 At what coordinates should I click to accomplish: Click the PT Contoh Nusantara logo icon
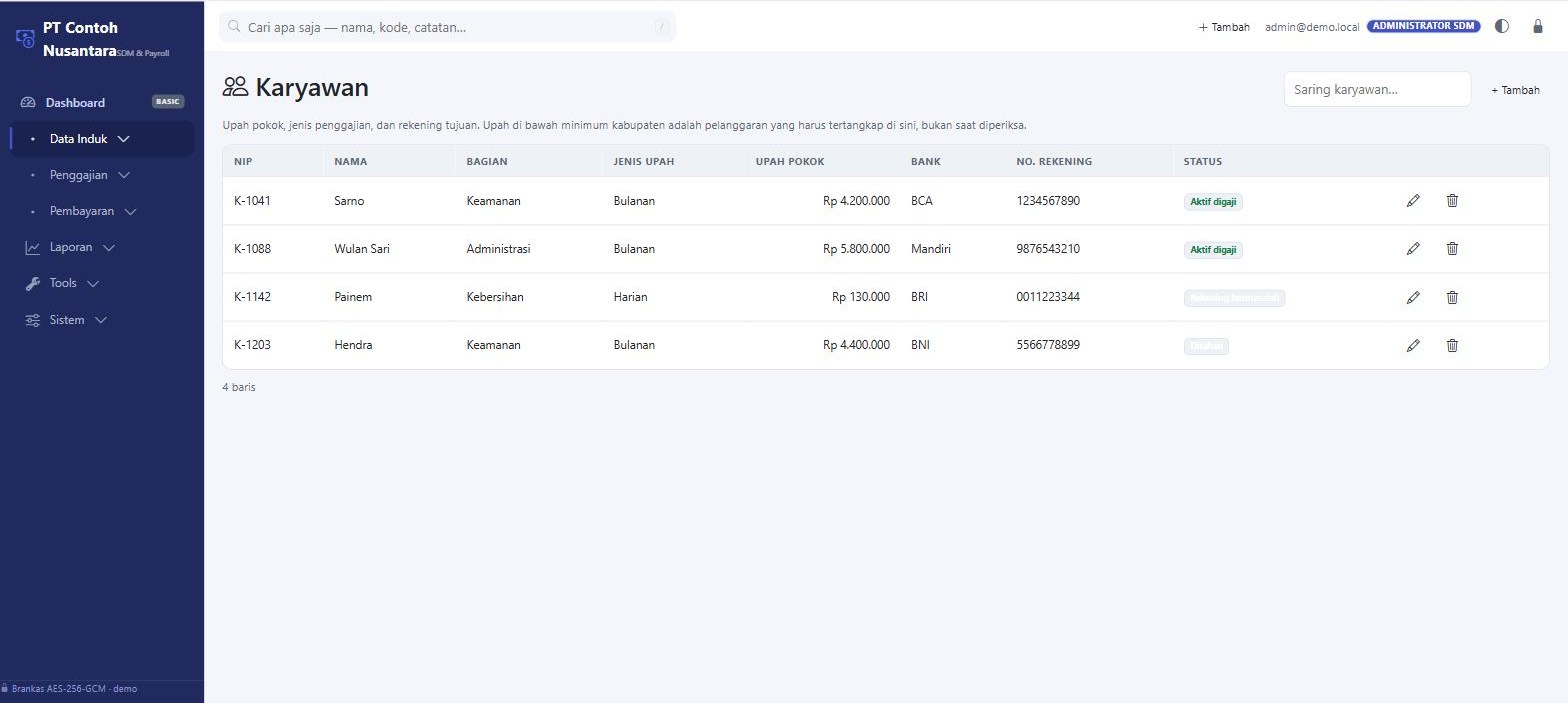click(x=25, y=38)
